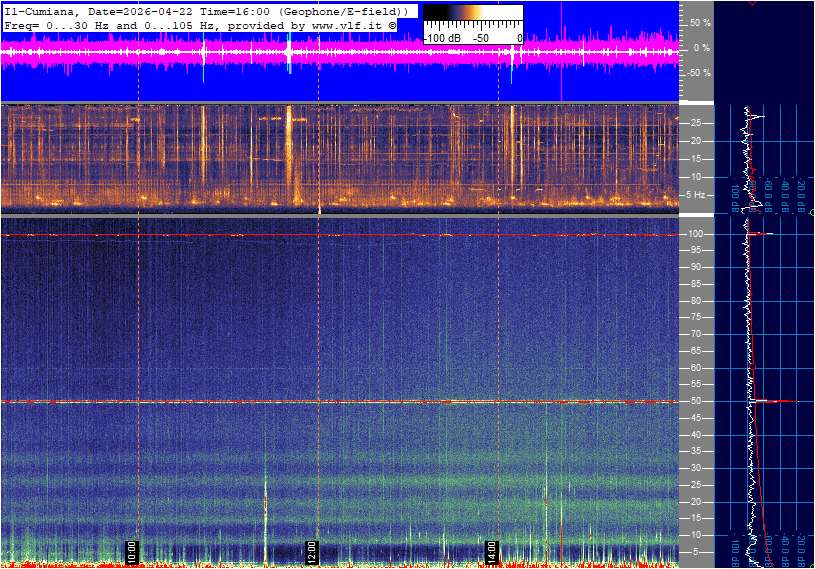
Task: Click '25' on the lower 0-105 Hz axis
Action: pos(695,485)
